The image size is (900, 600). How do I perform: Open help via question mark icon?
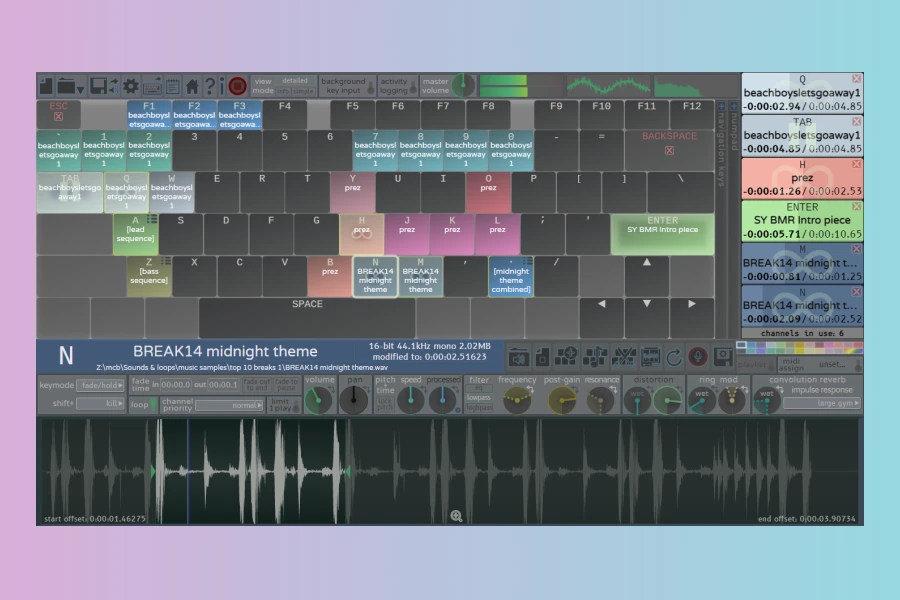tap(210, 86)
